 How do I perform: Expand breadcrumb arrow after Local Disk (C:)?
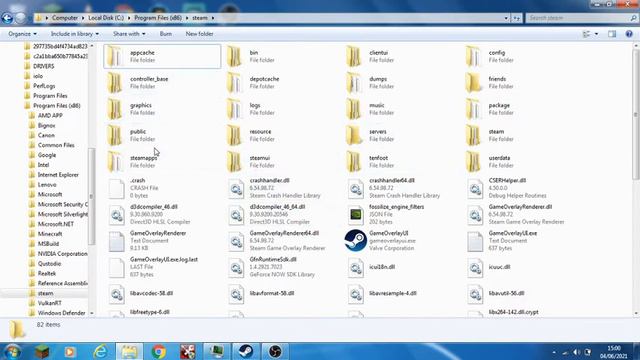[129, 18]
